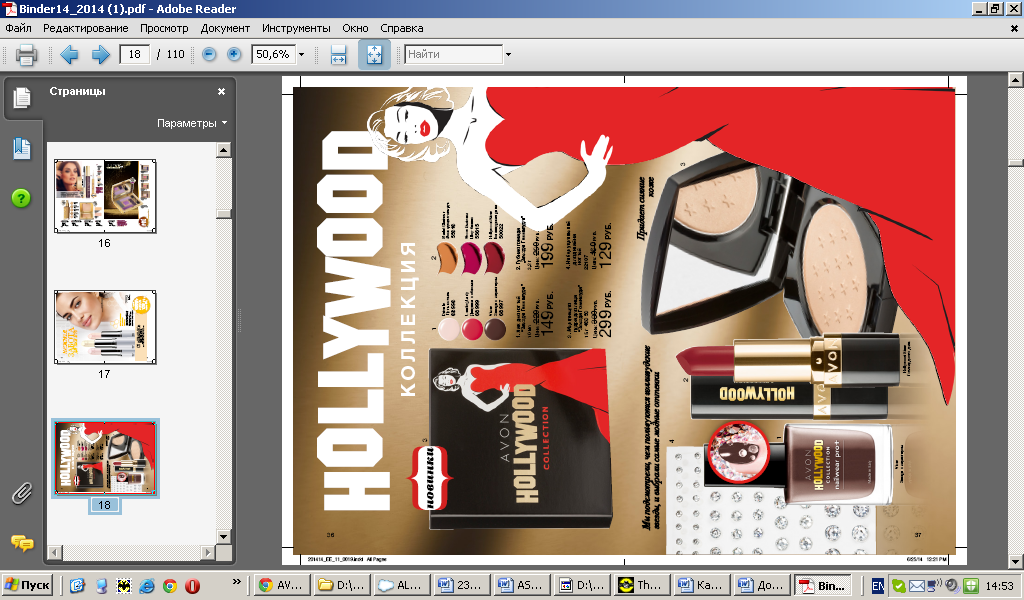Screen dimensions: 1024x600
Task: Click thumbnails panel scroll right arrow
Action: (x=208, y=552)
